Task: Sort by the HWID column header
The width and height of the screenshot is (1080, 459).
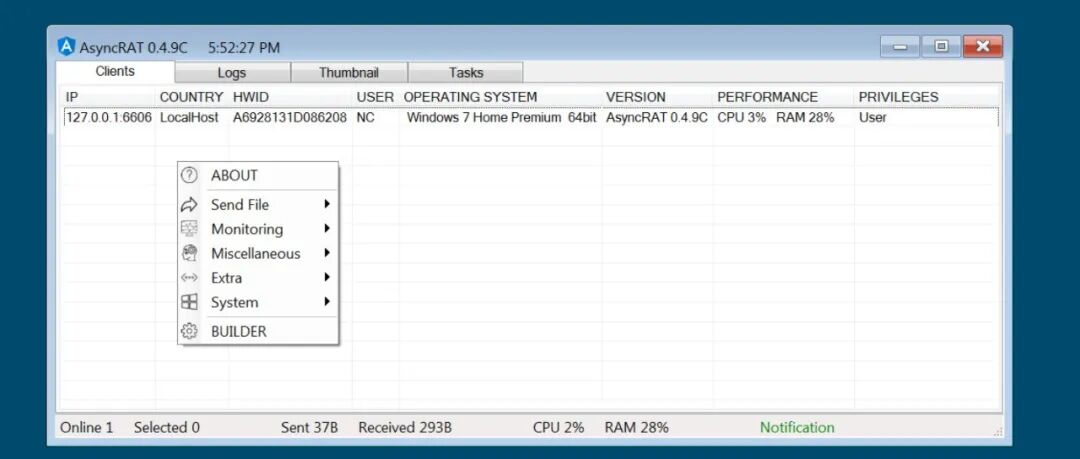Action: pos(290,97)
